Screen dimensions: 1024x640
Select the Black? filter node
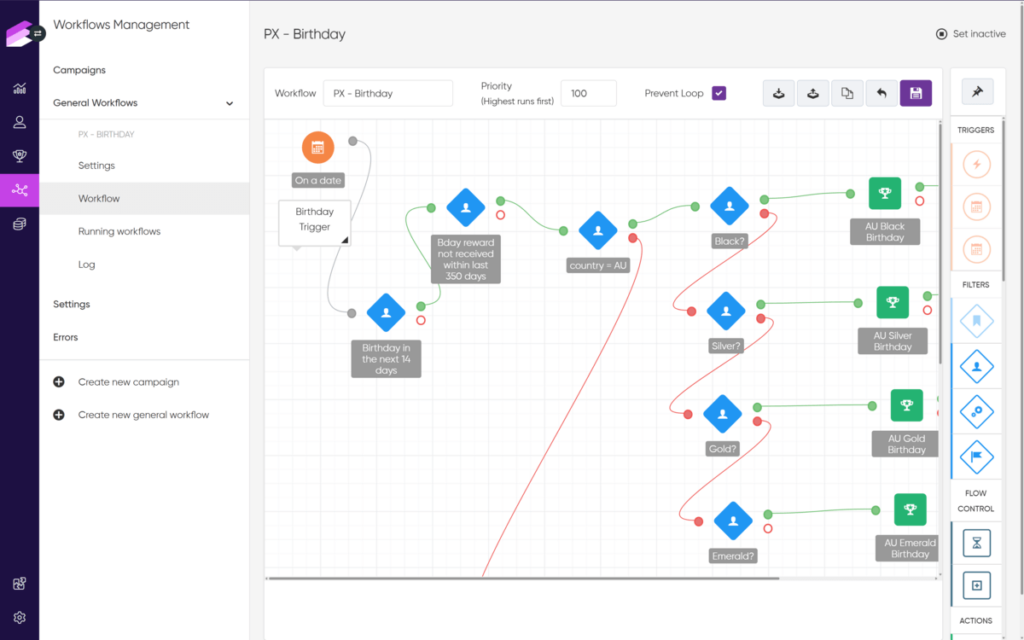tap(729, 206)
